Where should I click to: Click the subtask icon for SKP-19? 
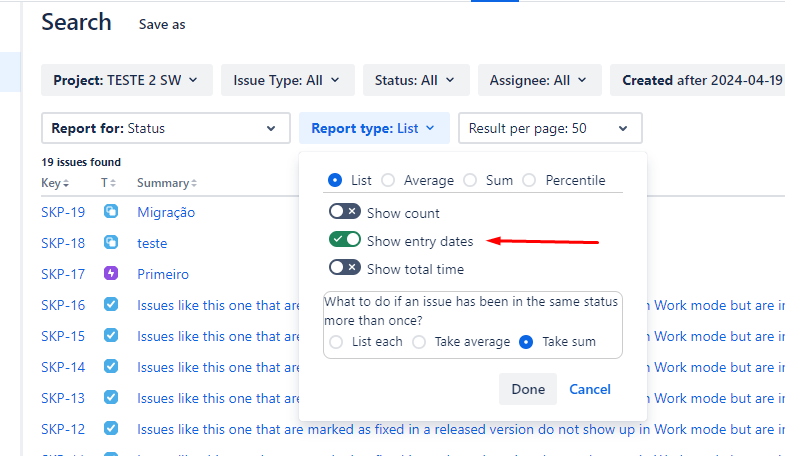pos(111,211)
